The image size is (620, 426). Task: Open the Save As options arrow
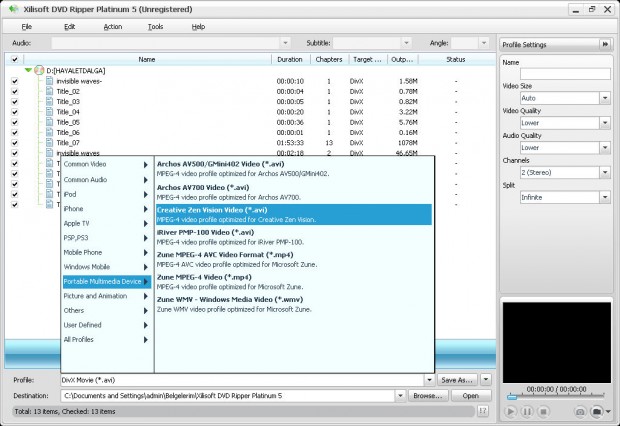point(486,380)
